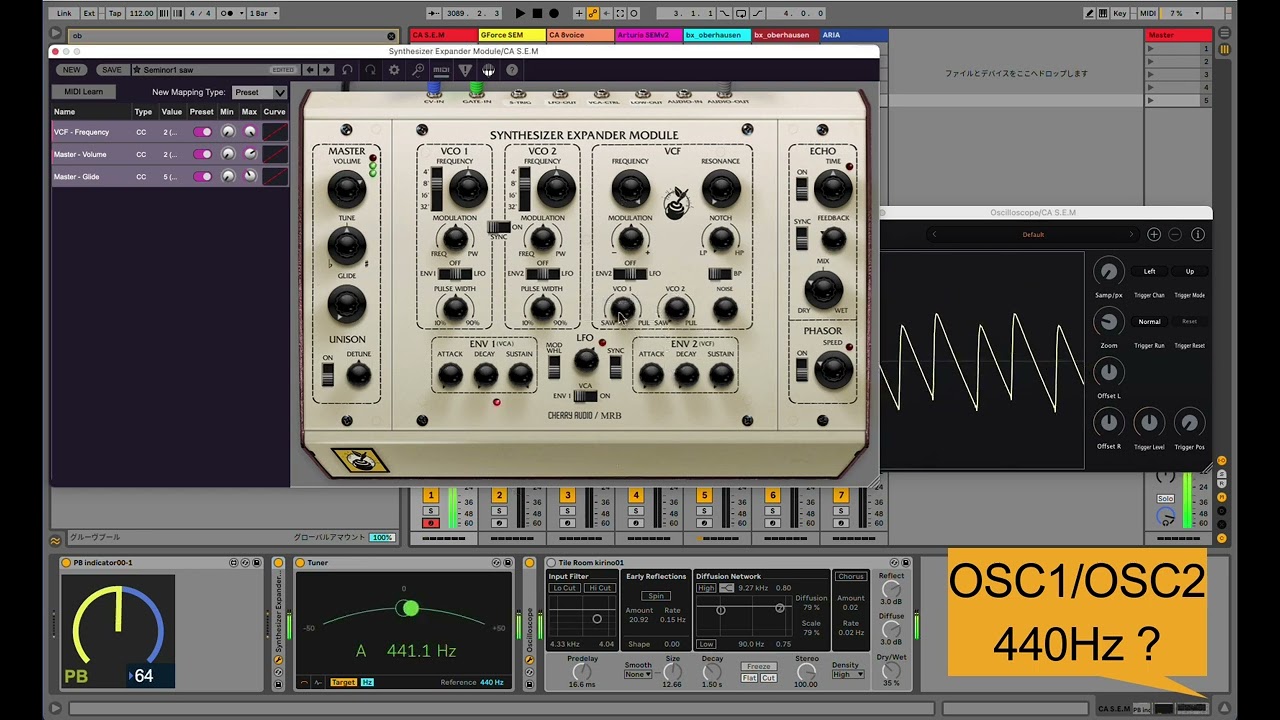Toggle the Draw Mode pencil icon
The image size is (1280, 720).
[x=1090, y=13]
